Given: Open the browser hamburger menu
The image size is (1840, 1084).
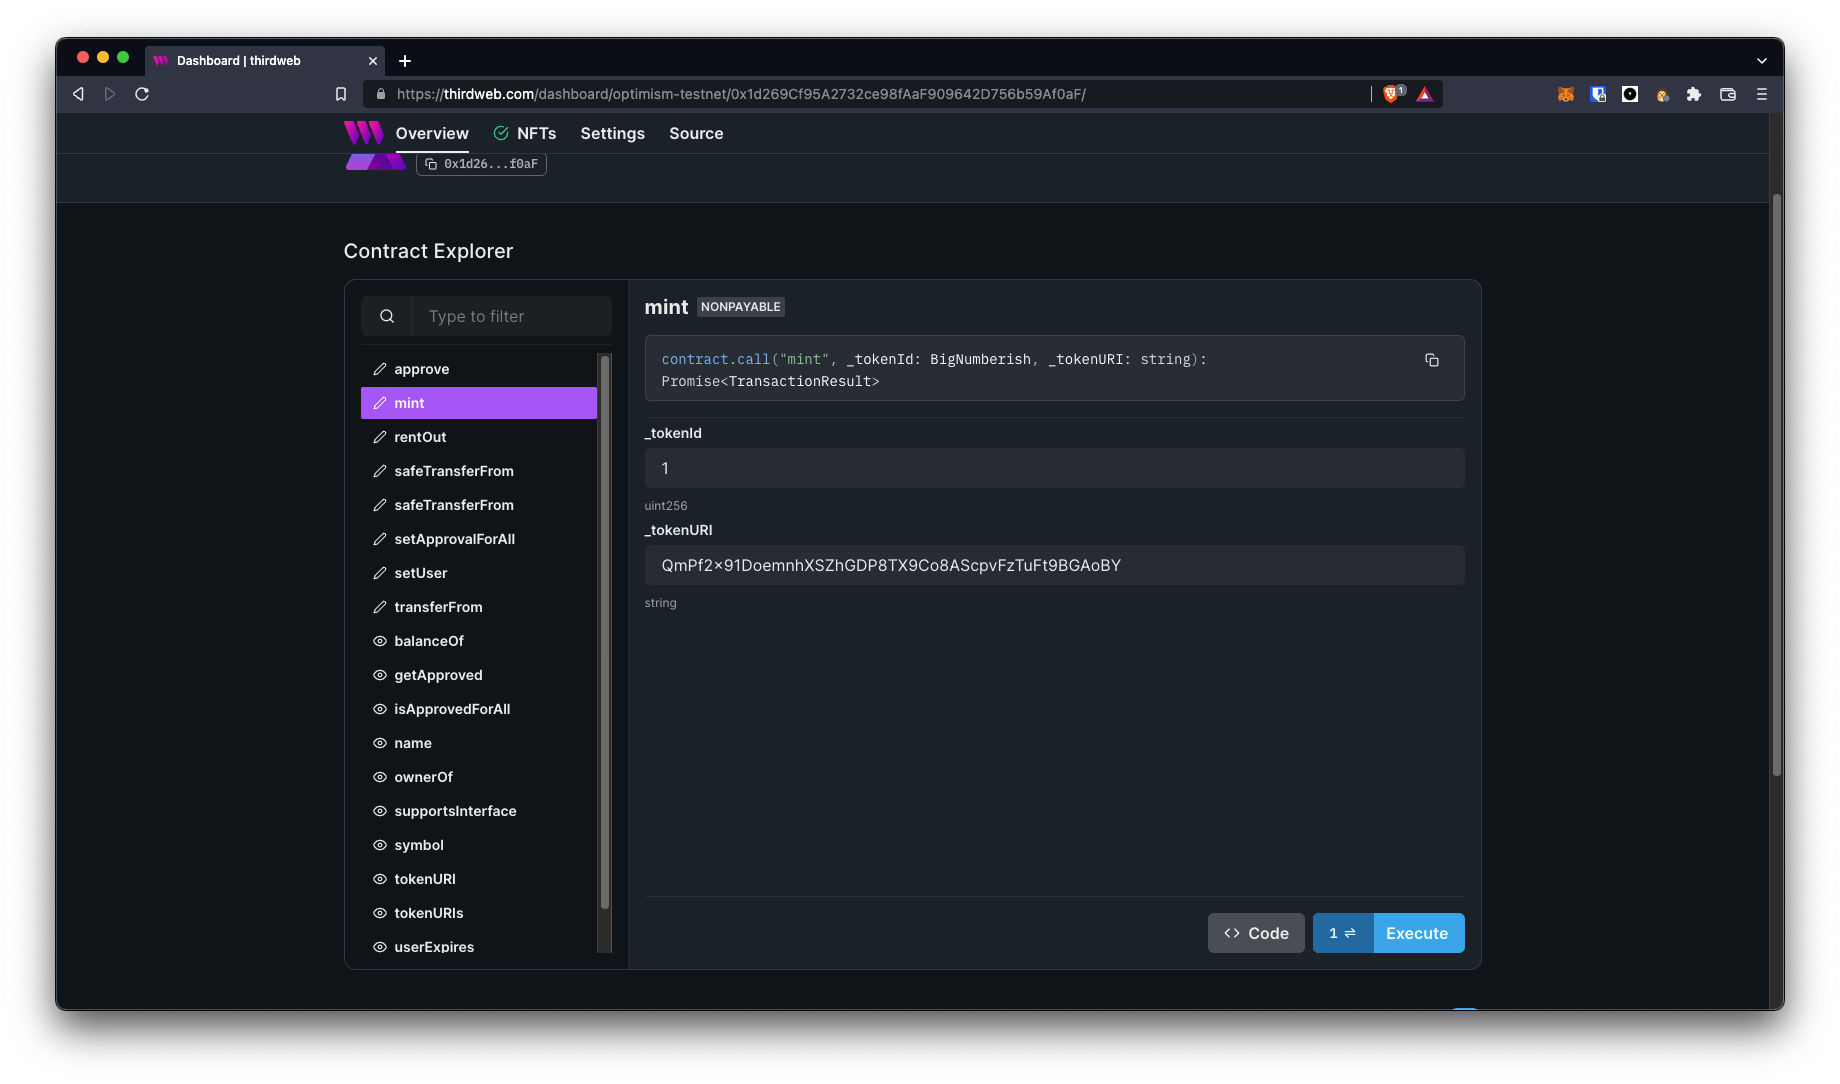Looking at the screenshot, I should point(1761,94).
